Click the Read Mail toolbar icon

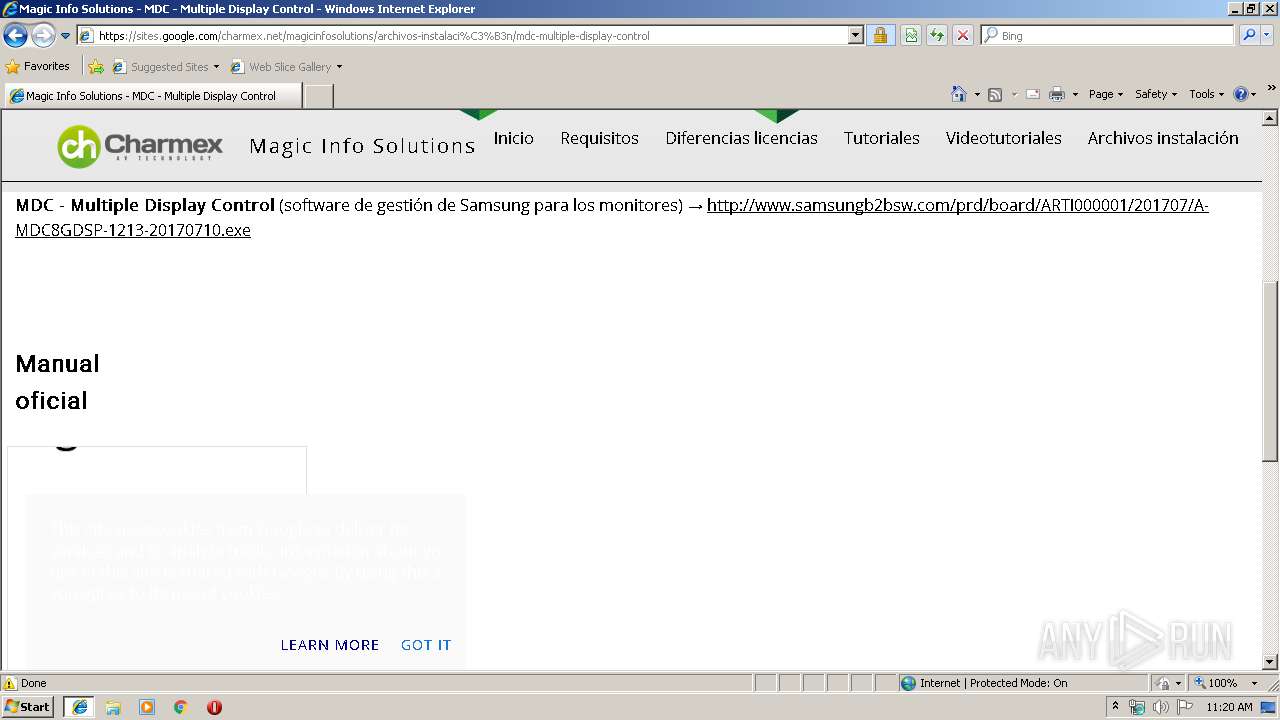point(1033,94)
